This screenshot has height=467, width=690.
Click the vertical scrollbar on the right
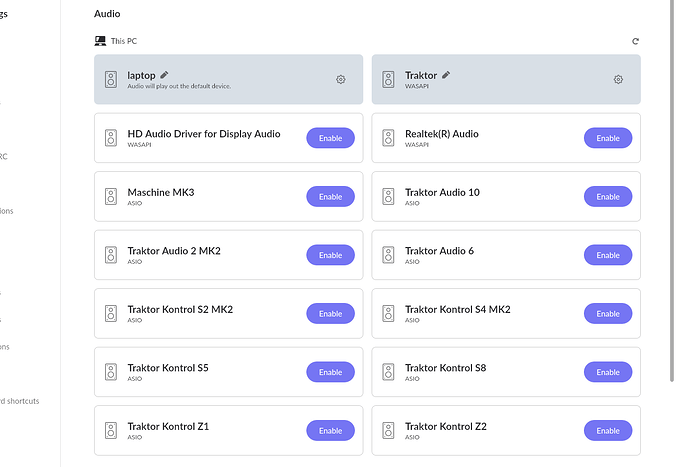671,200
